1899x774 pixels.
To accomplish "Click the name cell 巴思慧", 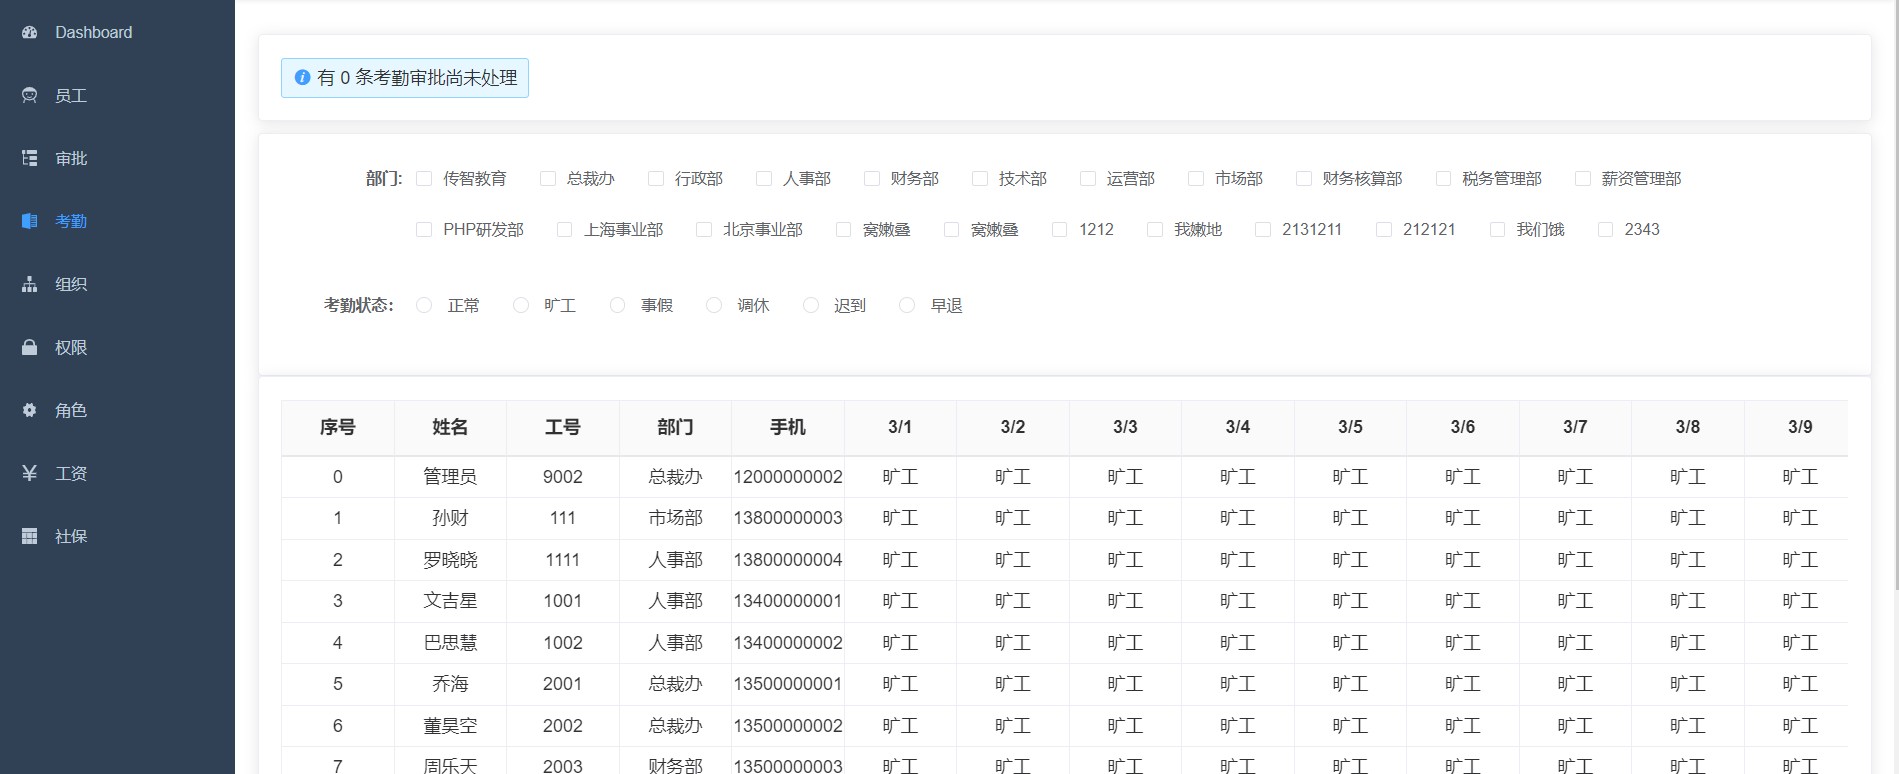I will (450, 643).
